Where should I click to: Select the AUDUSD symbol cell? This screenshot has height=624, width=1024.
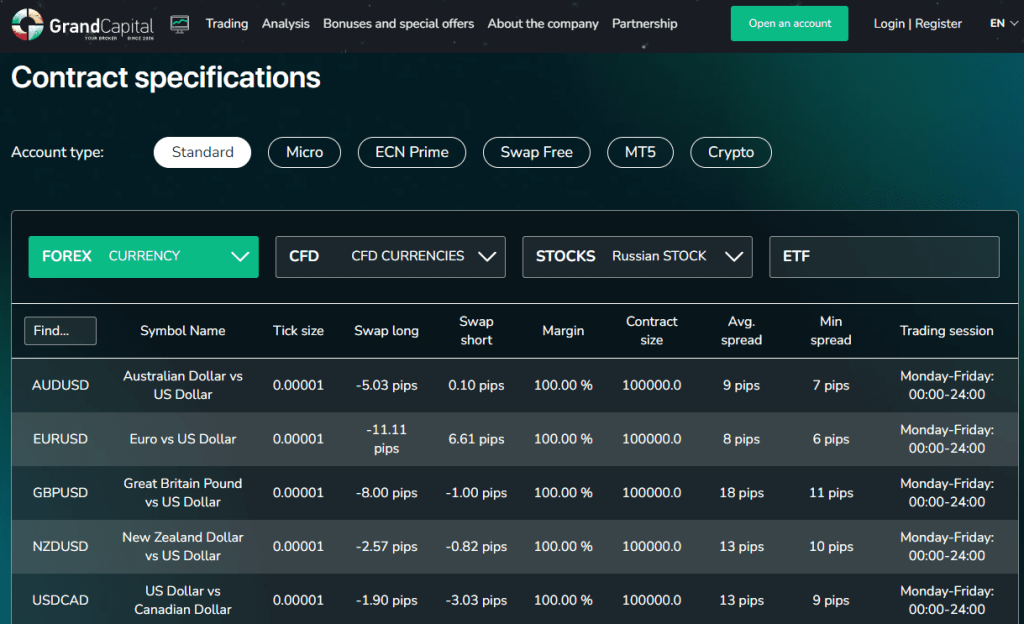(x=60, y=385)
